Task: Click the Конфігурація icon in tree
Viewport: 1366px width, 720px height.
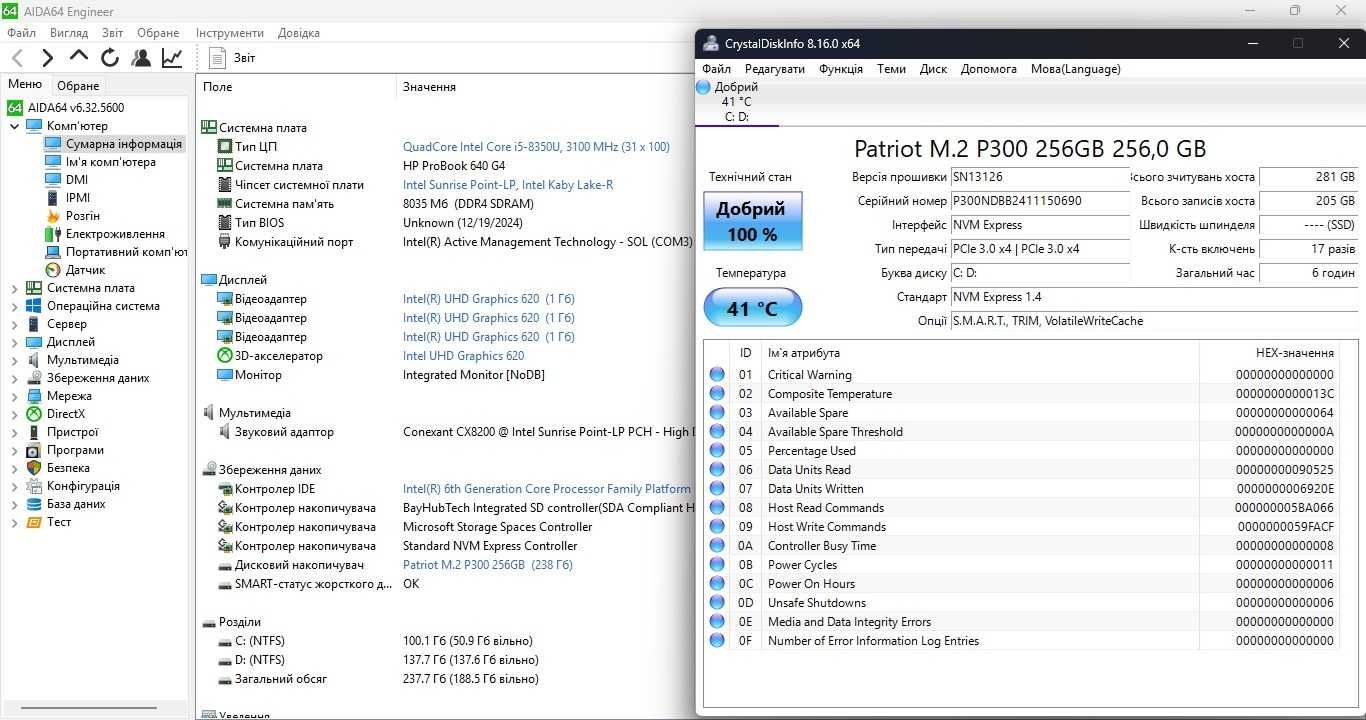Action: [x=34, y=486]
